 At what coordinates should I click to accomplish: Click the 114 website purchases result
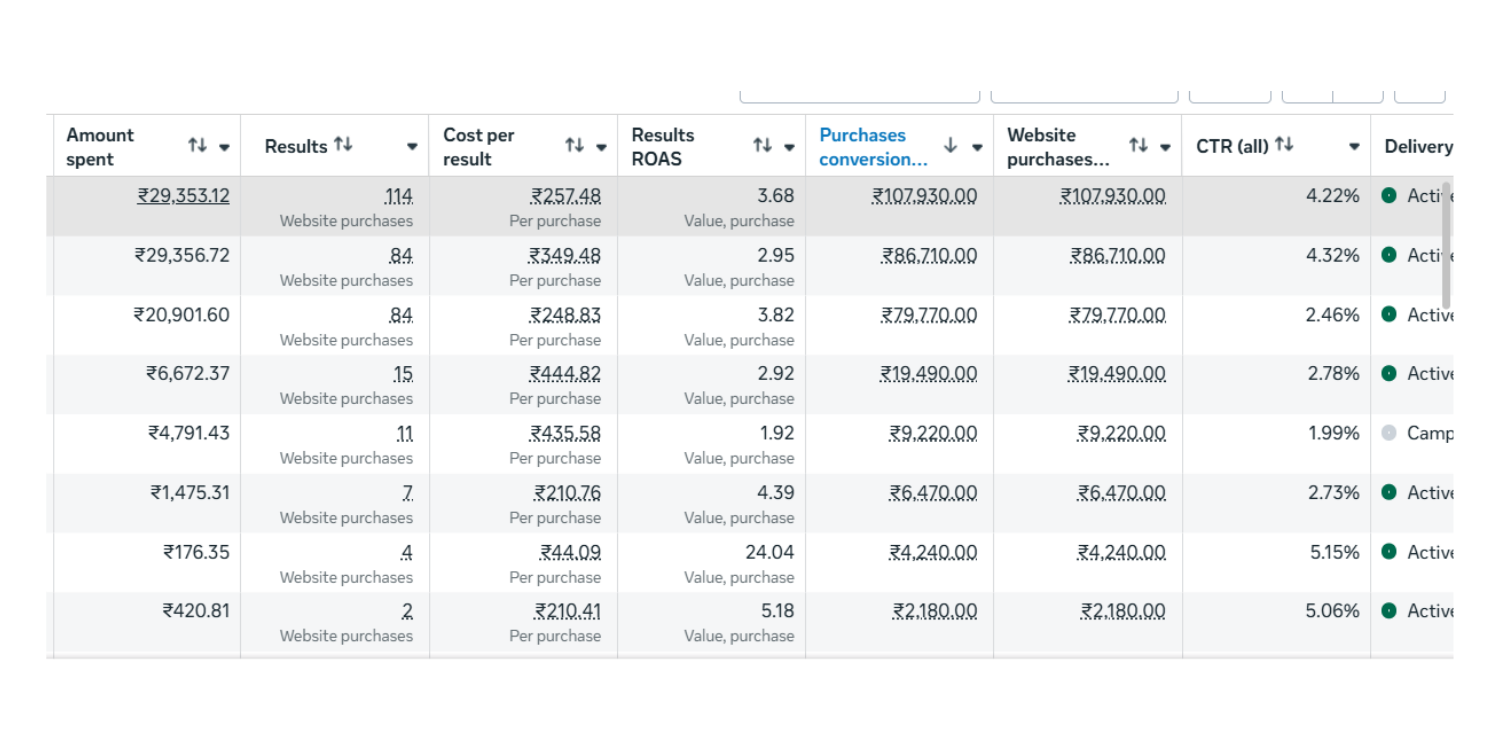tap(398, 196)
